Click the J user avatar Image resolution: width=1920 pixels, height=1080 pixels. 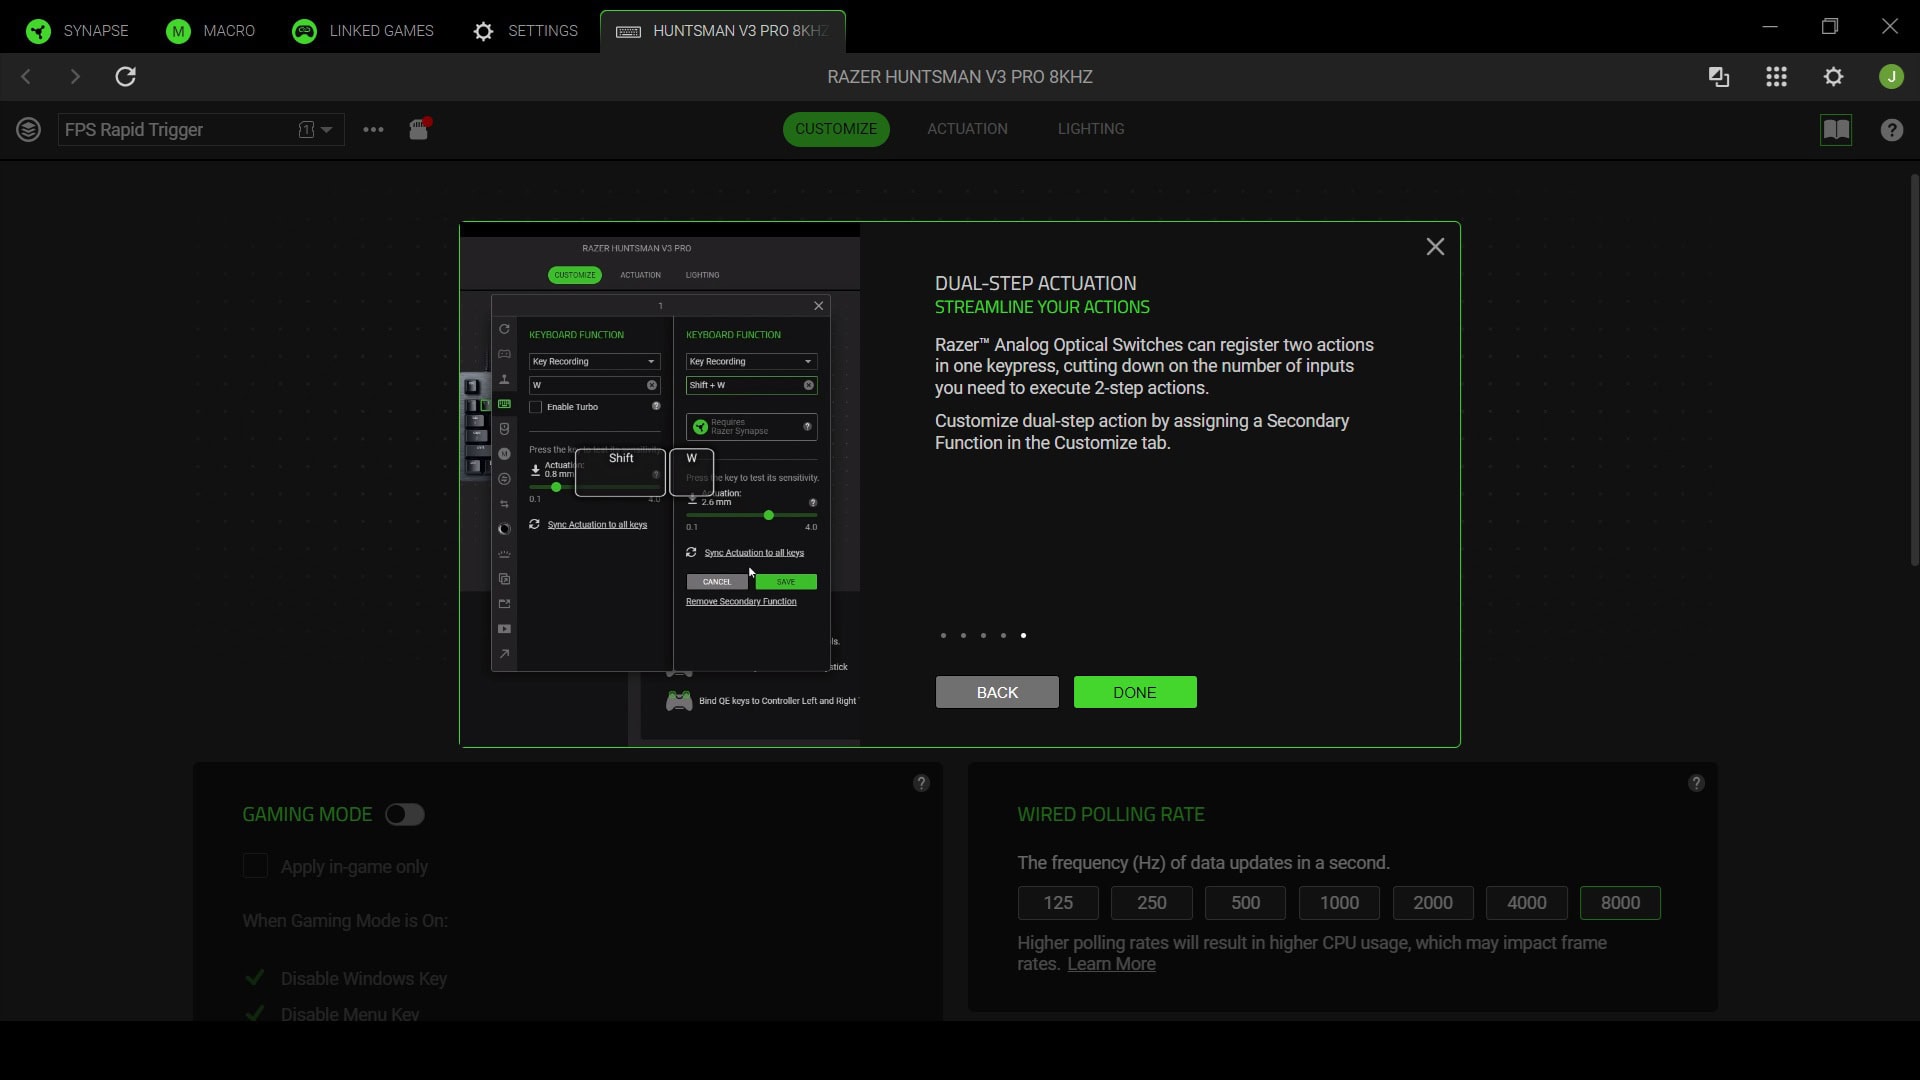(x=1890, y=76)
